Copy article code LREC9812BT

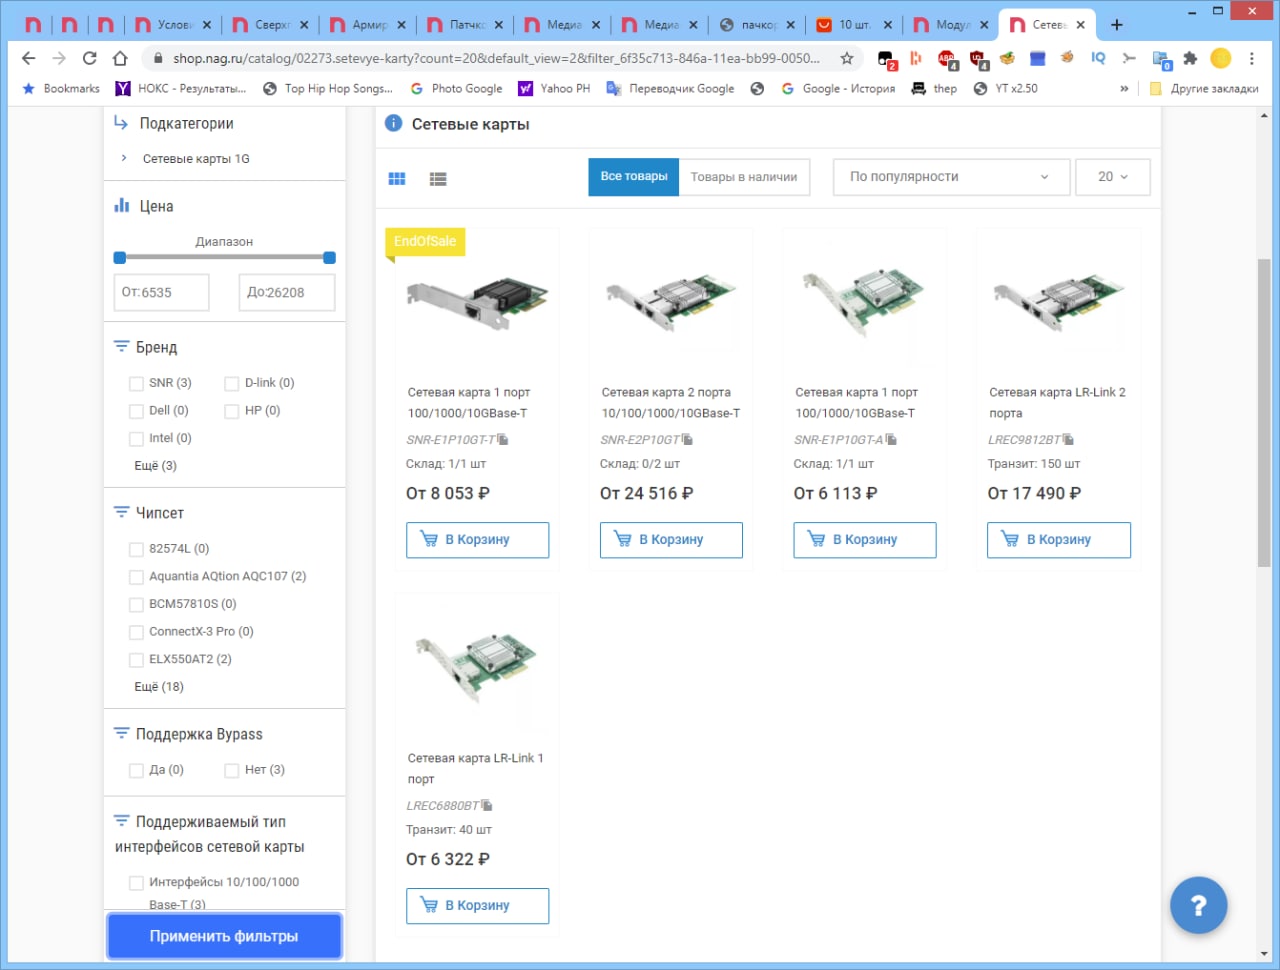pyautogui.click(x=1068, y=439)
